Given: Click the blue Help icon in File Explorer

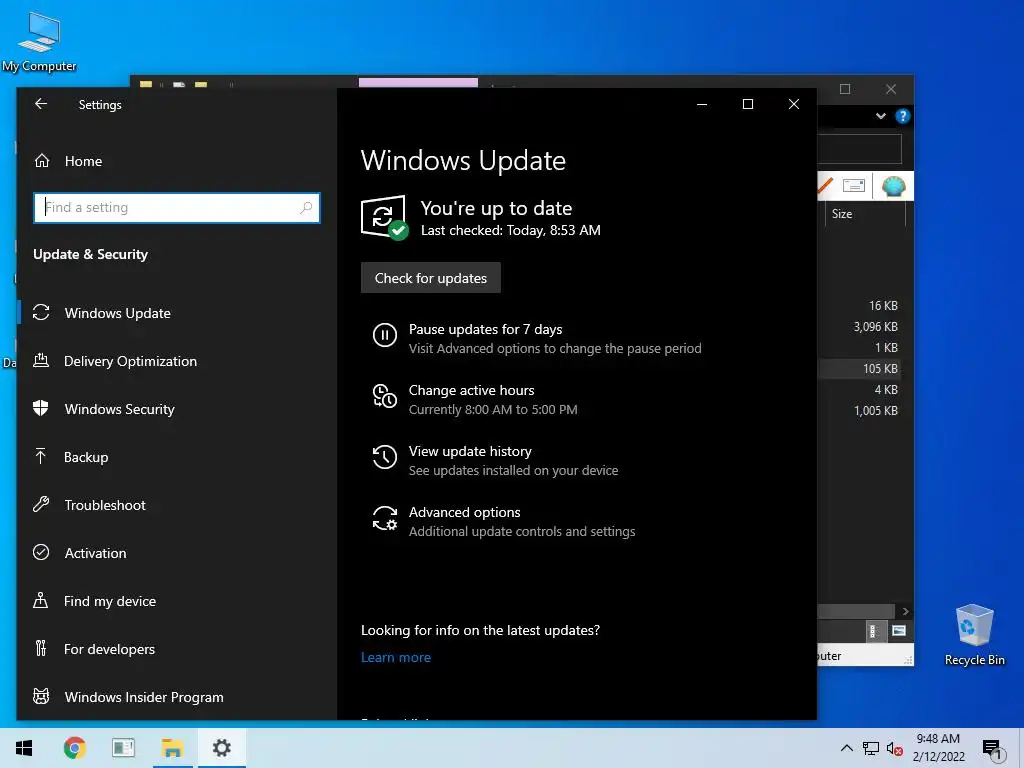Looking at the screenshot, I should click(903, 116).
